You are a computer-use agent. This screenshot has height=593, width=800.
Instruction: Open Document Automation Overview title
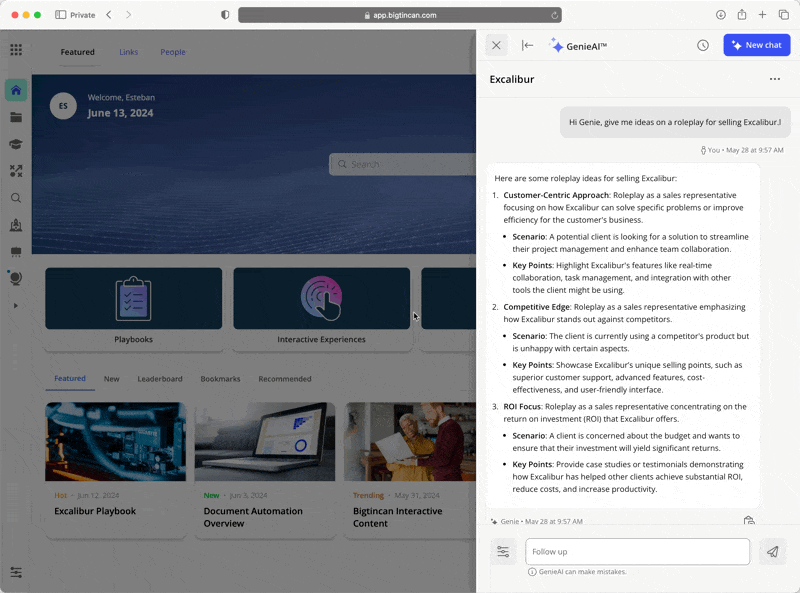pyautogui.click(x=253, y=517)
